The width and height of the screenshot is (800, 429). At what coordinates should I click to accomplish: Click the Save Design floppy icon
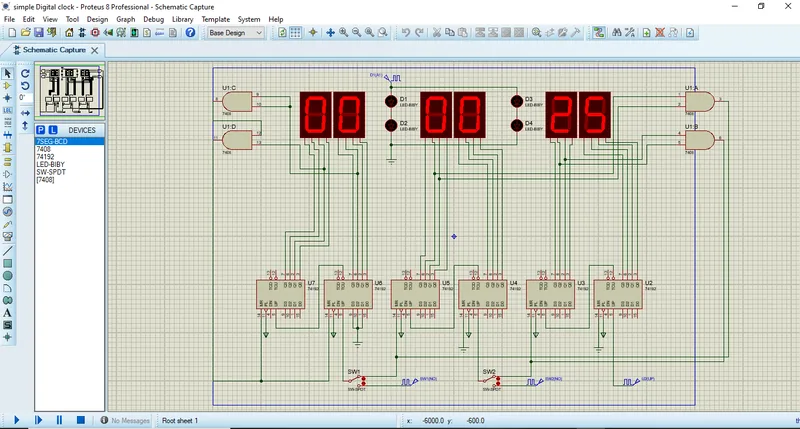point(39,33)
